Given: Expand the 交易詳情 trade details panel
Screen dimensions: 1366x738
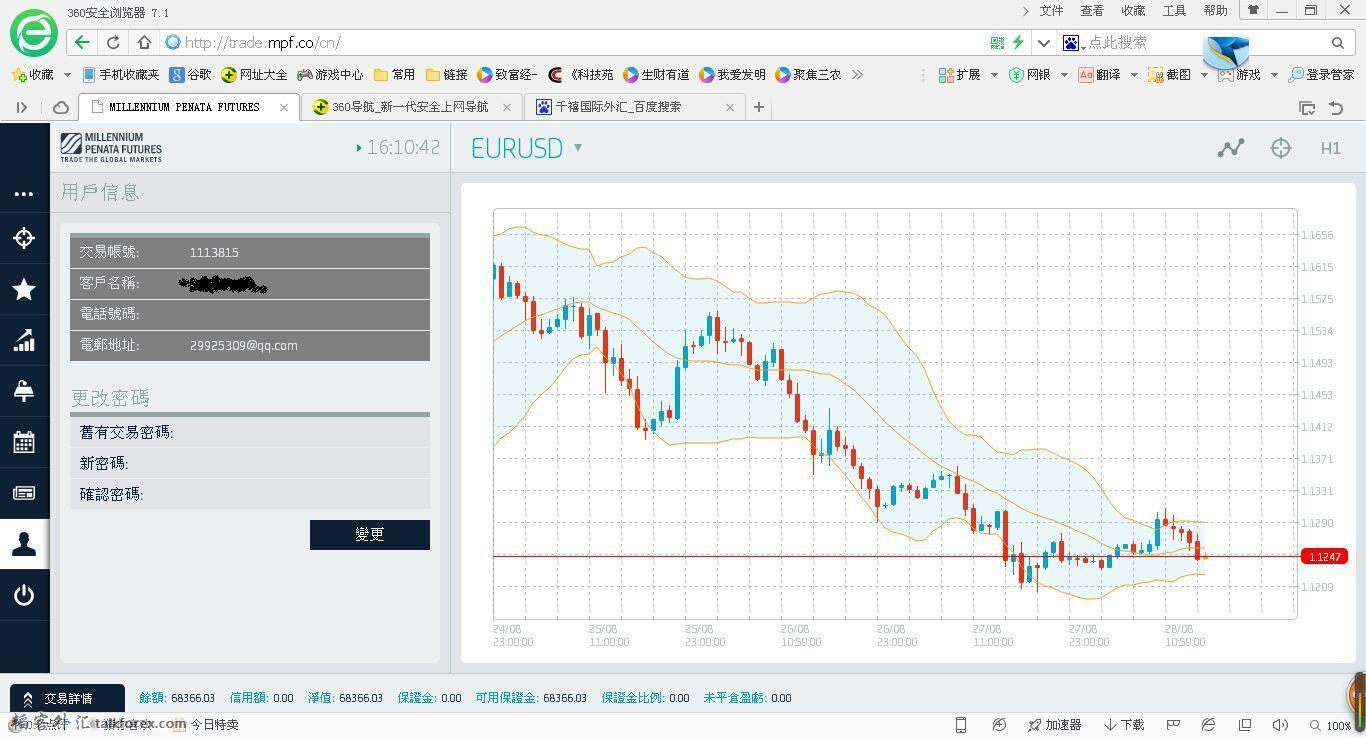Looking at the screenshot, I should point(67,699).
